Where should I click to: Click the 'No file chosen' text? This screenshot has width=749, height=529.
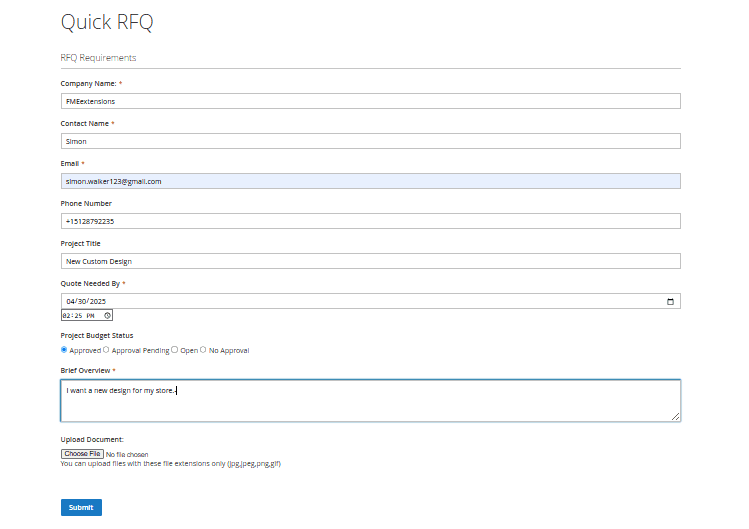click(127, 454)
